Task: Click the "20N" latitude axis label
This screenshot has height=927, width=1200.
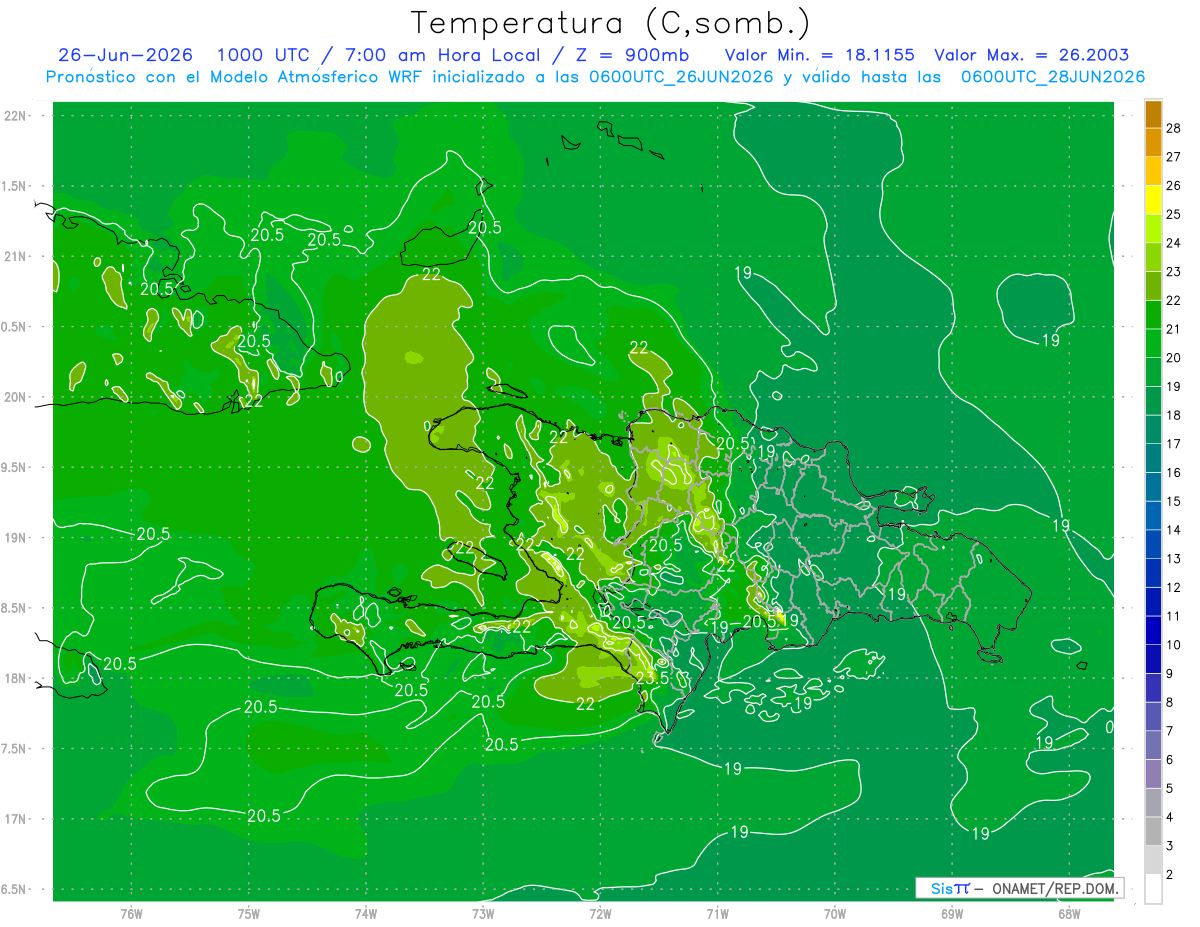Action: pyautogui.click(x=14, y=397)
